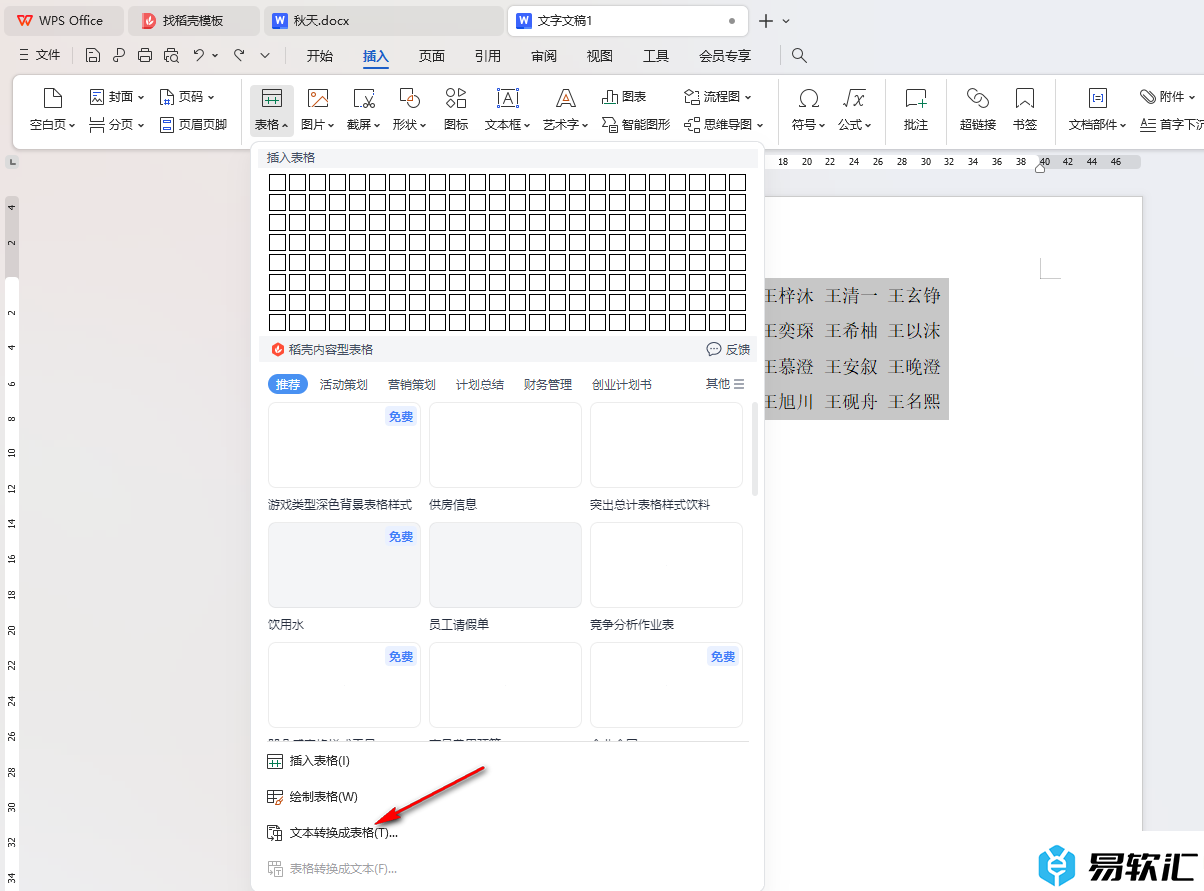Pick the 竞争分析作业表 template thumbnail
The image size is (1204, 891).
[666, 565]
